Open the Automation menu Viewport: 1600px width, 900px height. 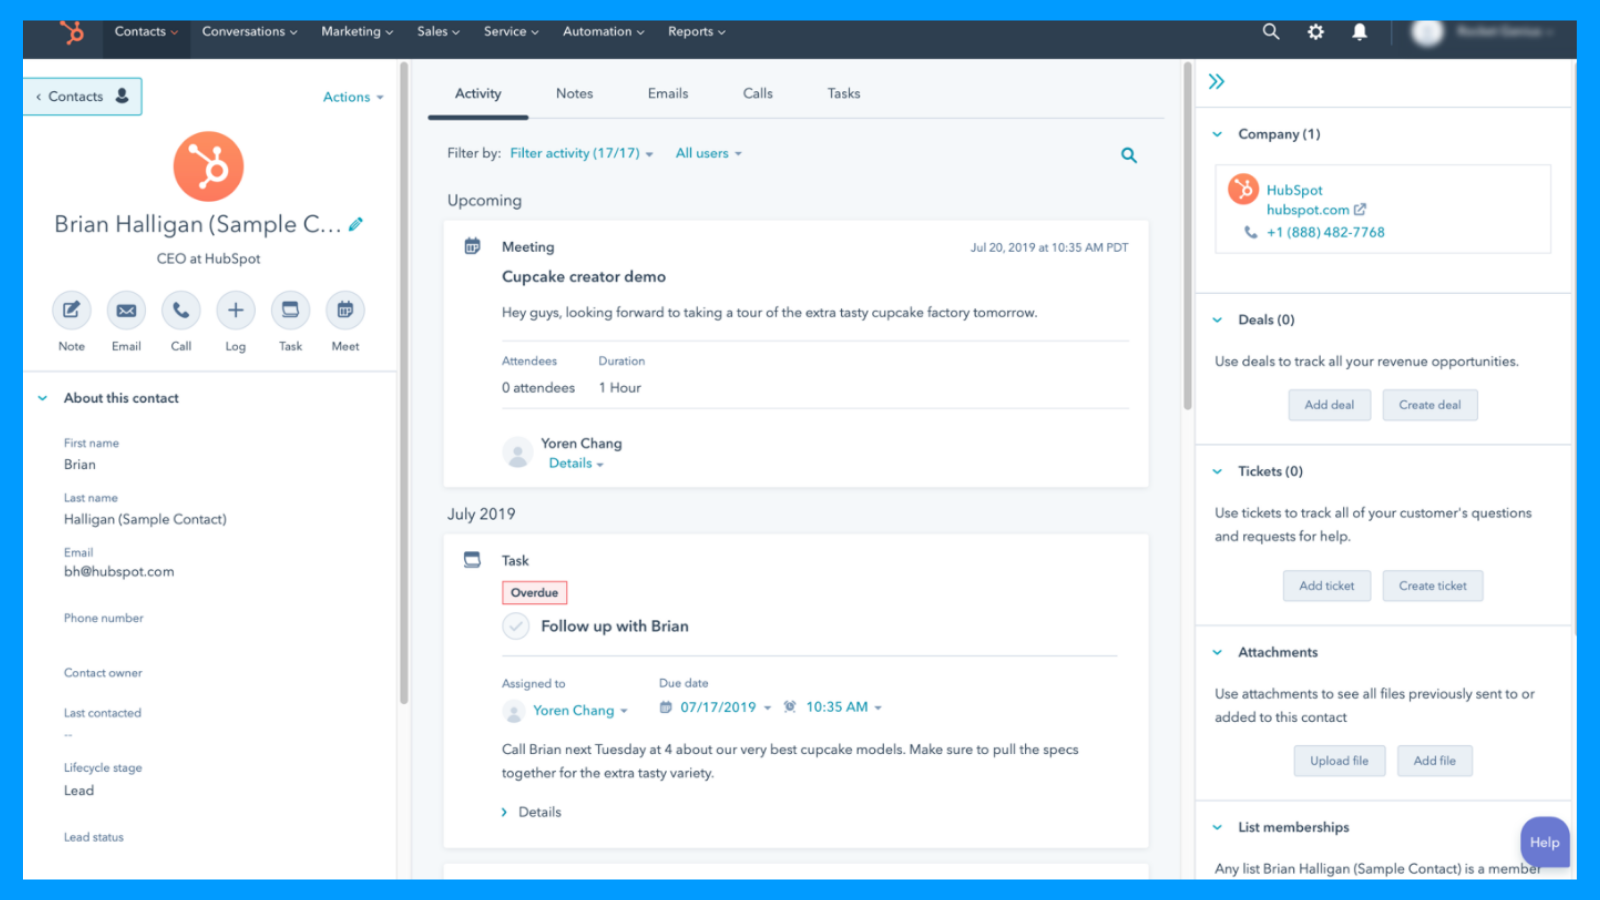603,31
